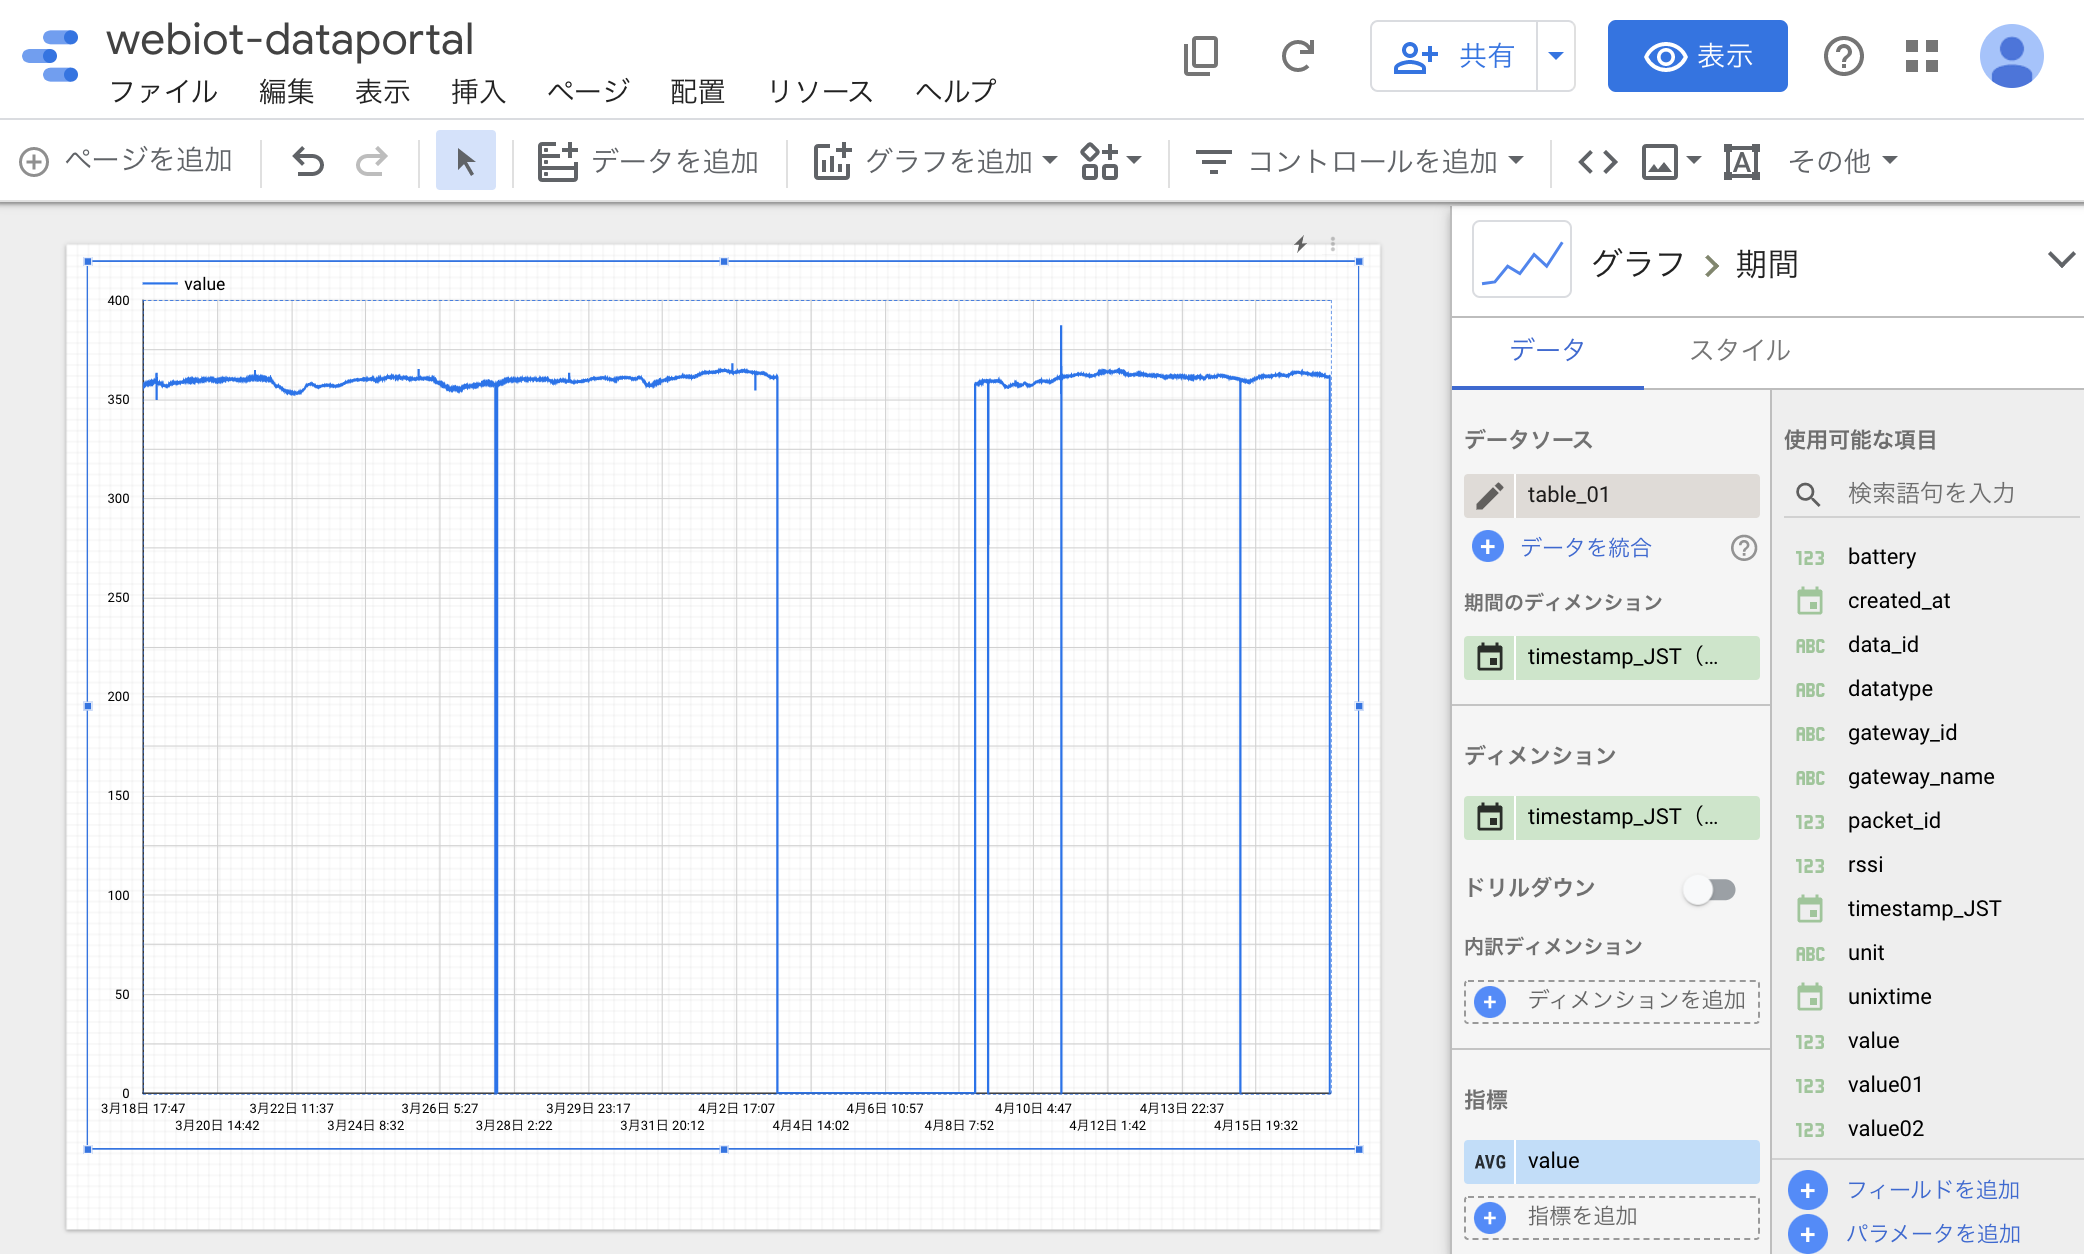Click the blue 表示 button
The image size is (2084, 1254).
click(x=1697, y=56)
